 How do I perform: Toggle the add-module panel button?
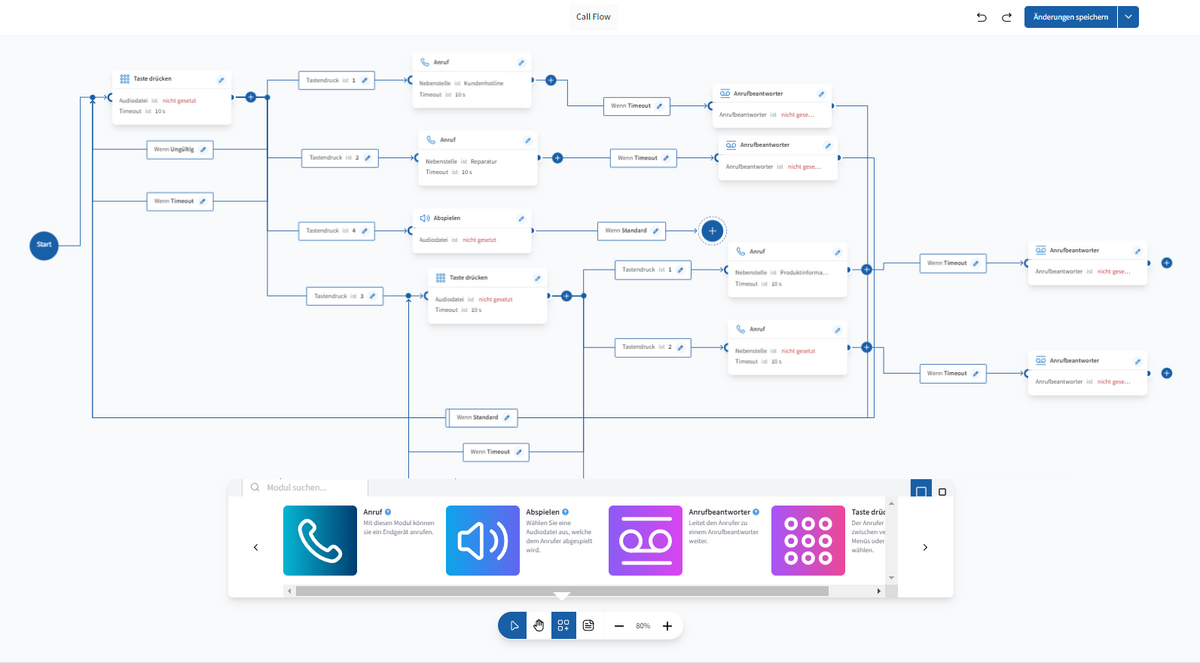[564, 626]
